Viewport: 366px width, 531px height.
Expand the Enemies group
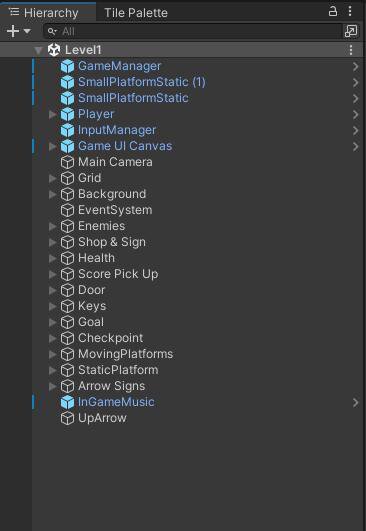(52, 226)
